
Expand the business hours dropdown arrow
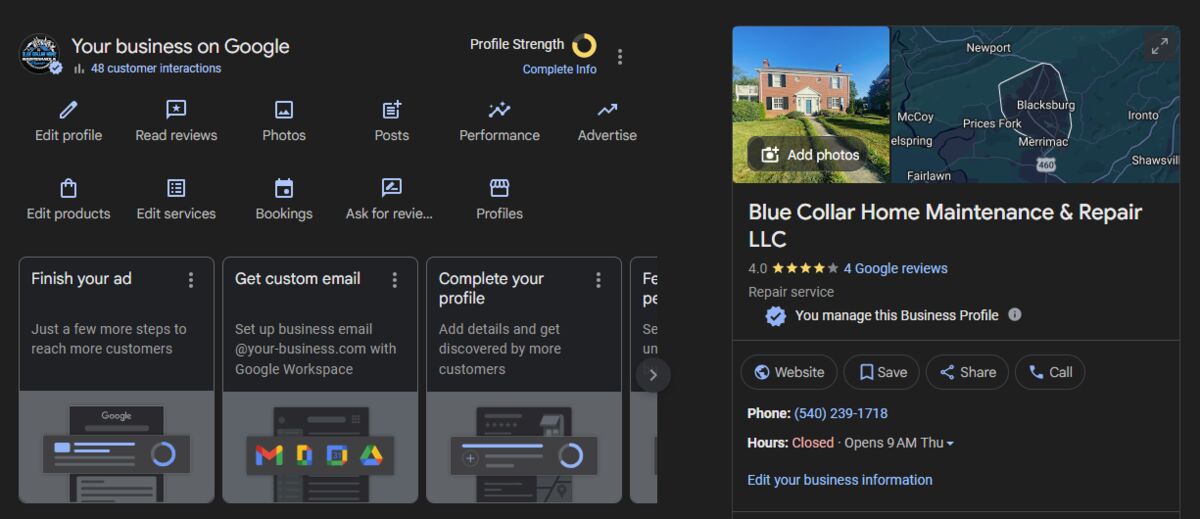[950, 443]
